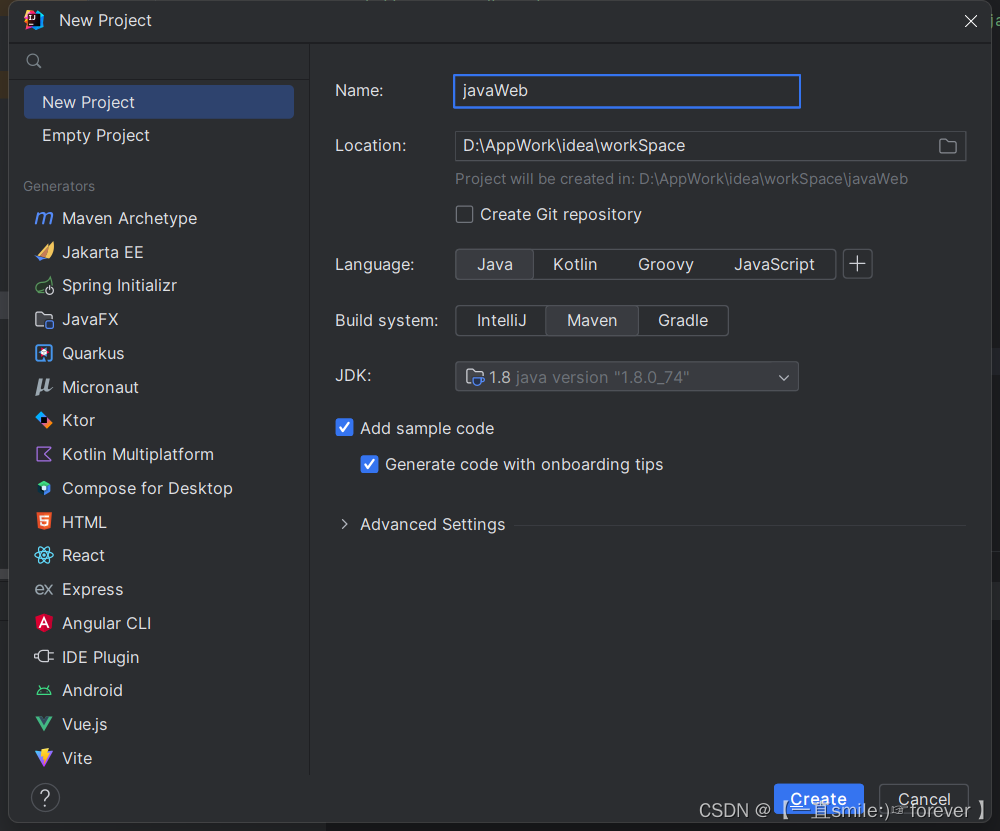Open the JDK version dropdown
The image size is (1000, 831).
coord(627,377)
